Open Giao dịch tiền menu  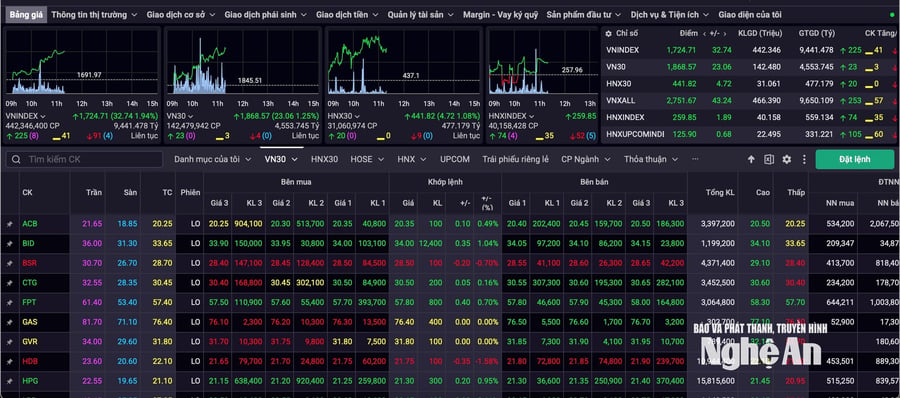(x=348, y=14)
